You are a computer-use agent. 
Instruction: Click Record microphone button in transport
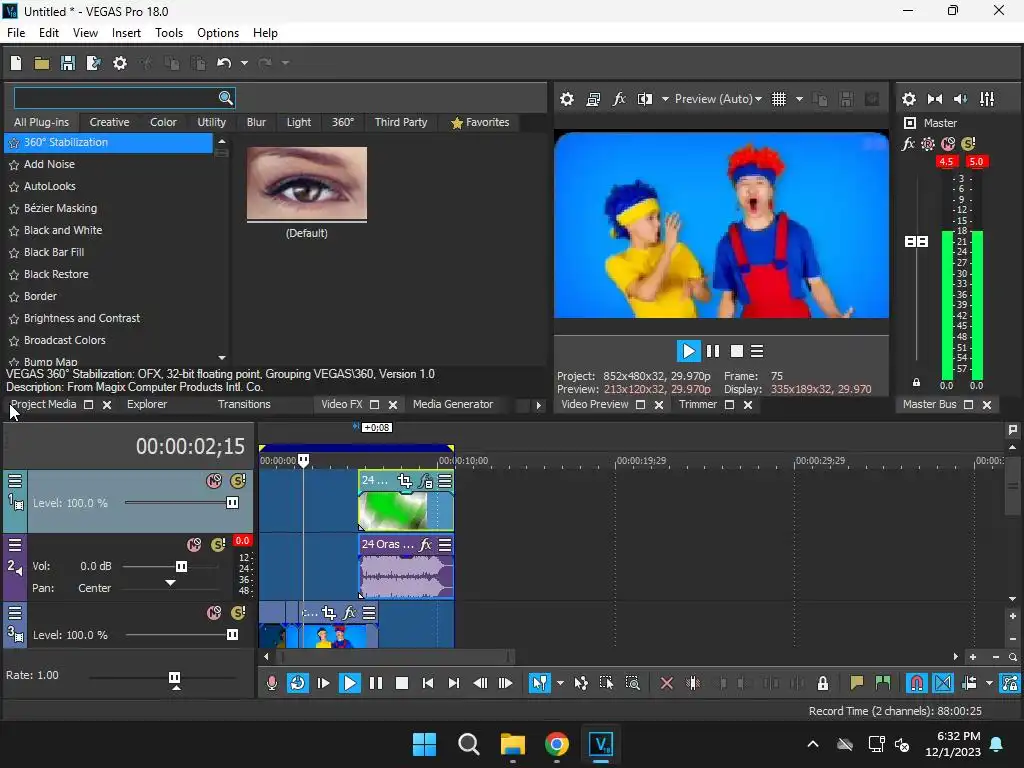tap(272, 683)
